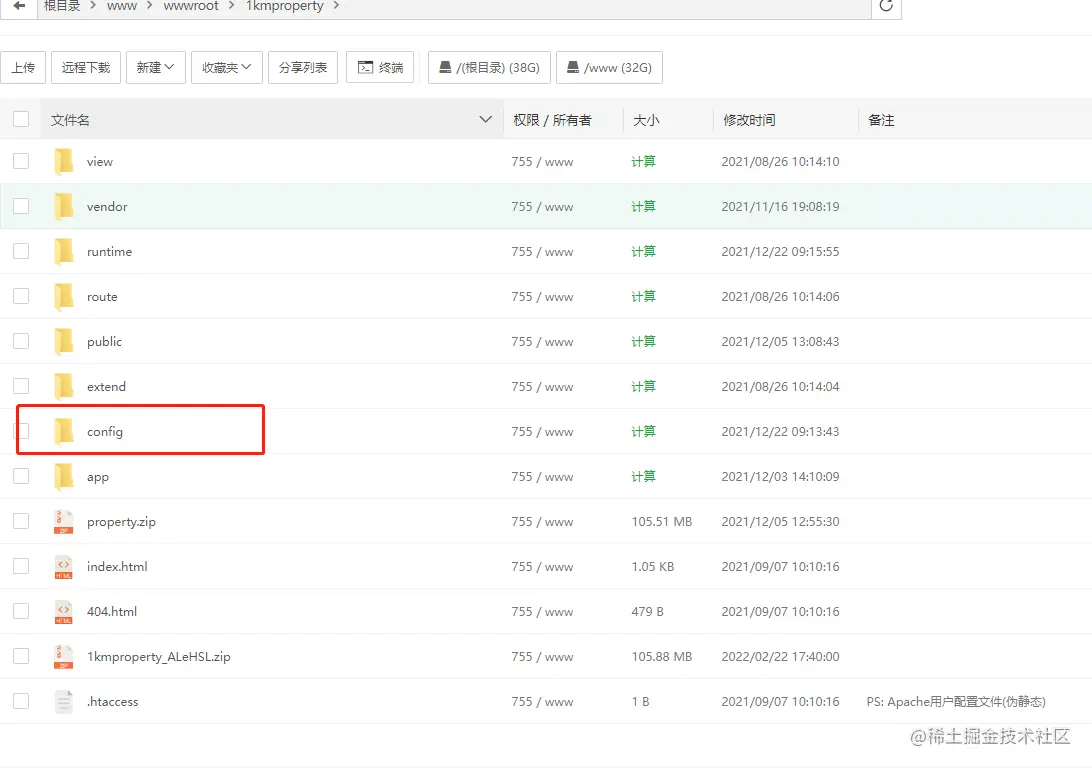Calculate size of the runtime folder
1092x768 pixels.
[643, 251]
